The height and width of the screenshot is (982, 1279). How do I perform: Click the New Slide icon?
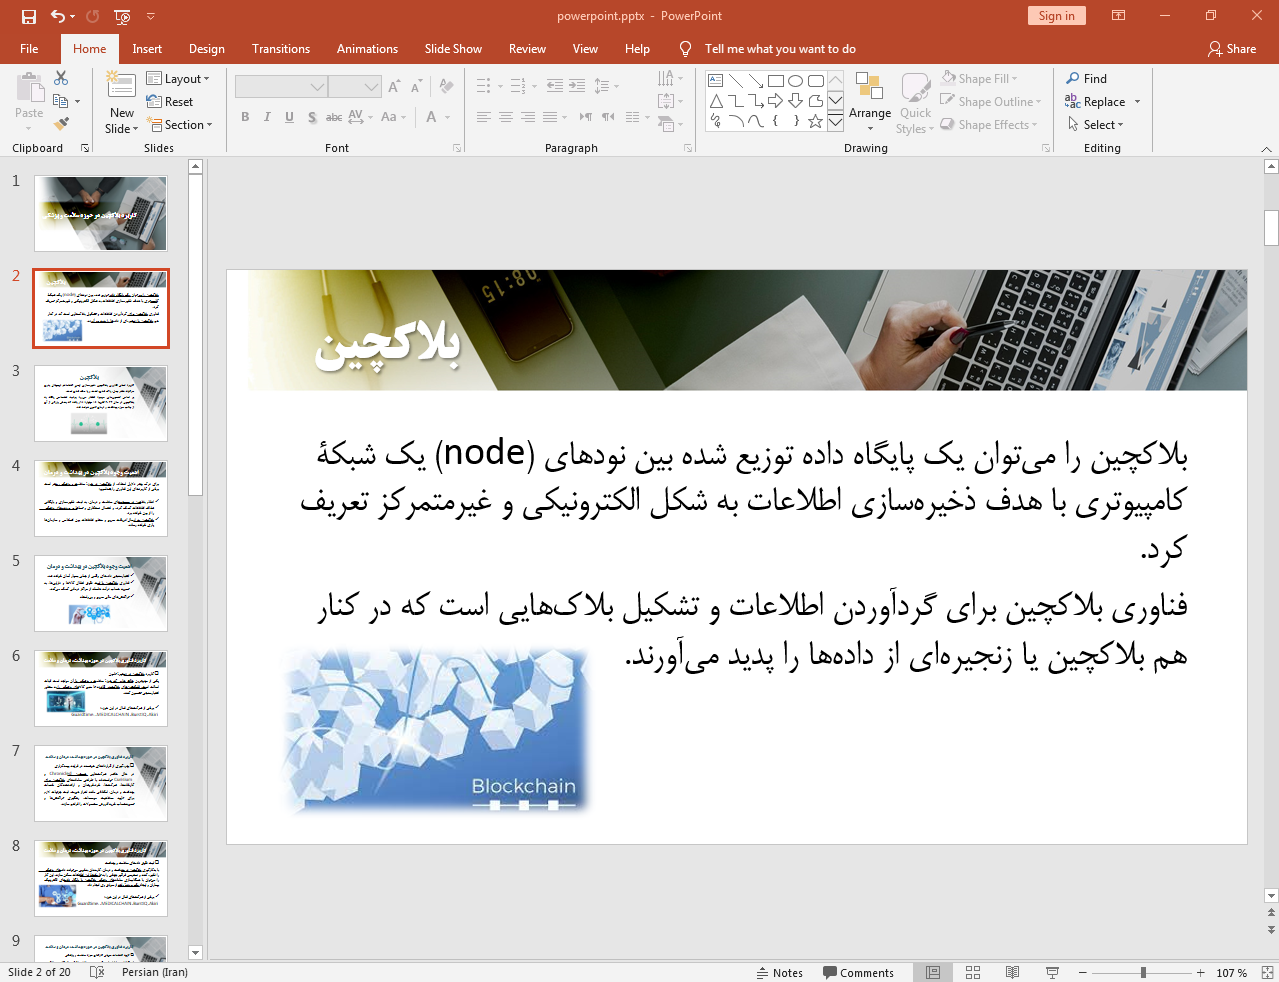[x=121, y=86]
